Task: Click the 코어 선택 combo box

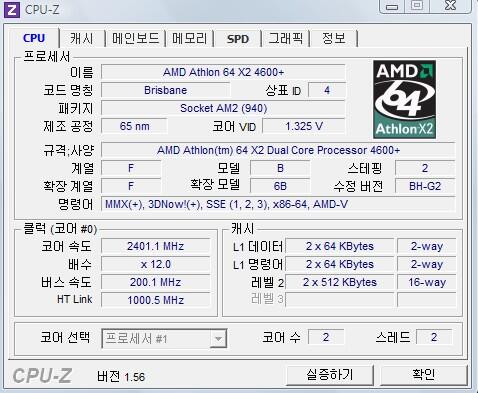Action: pyautogui.click(x=164, y=339)
